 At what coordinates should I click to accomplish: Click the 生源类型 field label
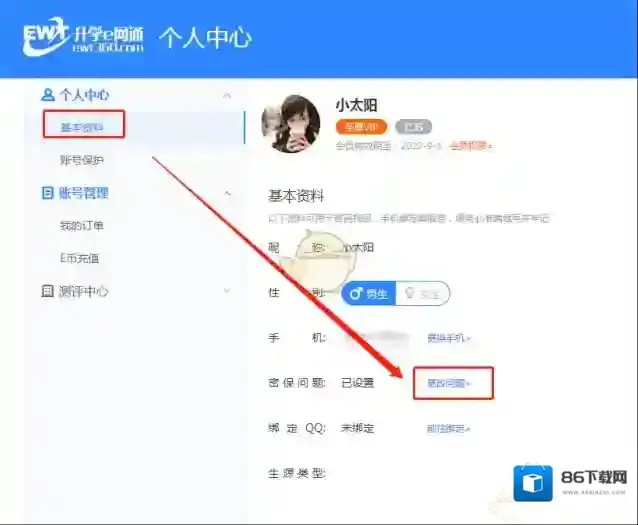tap(297, 473)
